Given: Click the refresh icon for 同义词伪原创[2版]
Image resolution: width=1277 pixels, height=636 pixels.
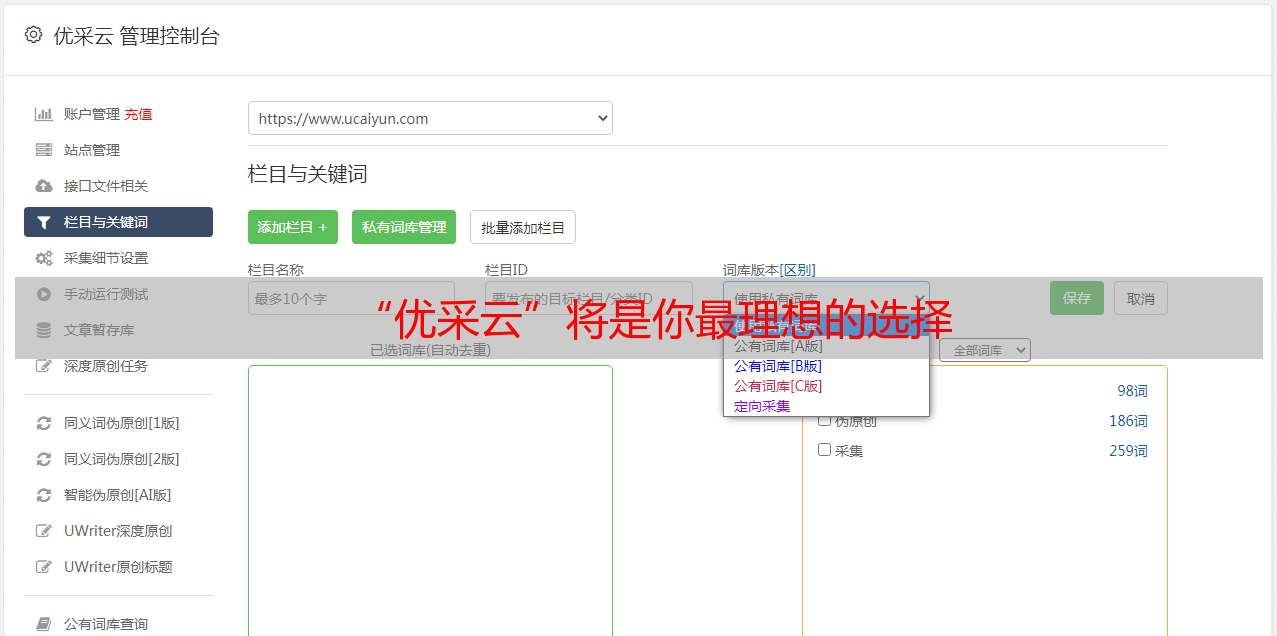Looking at the screenshot, I should click(43, 459).
